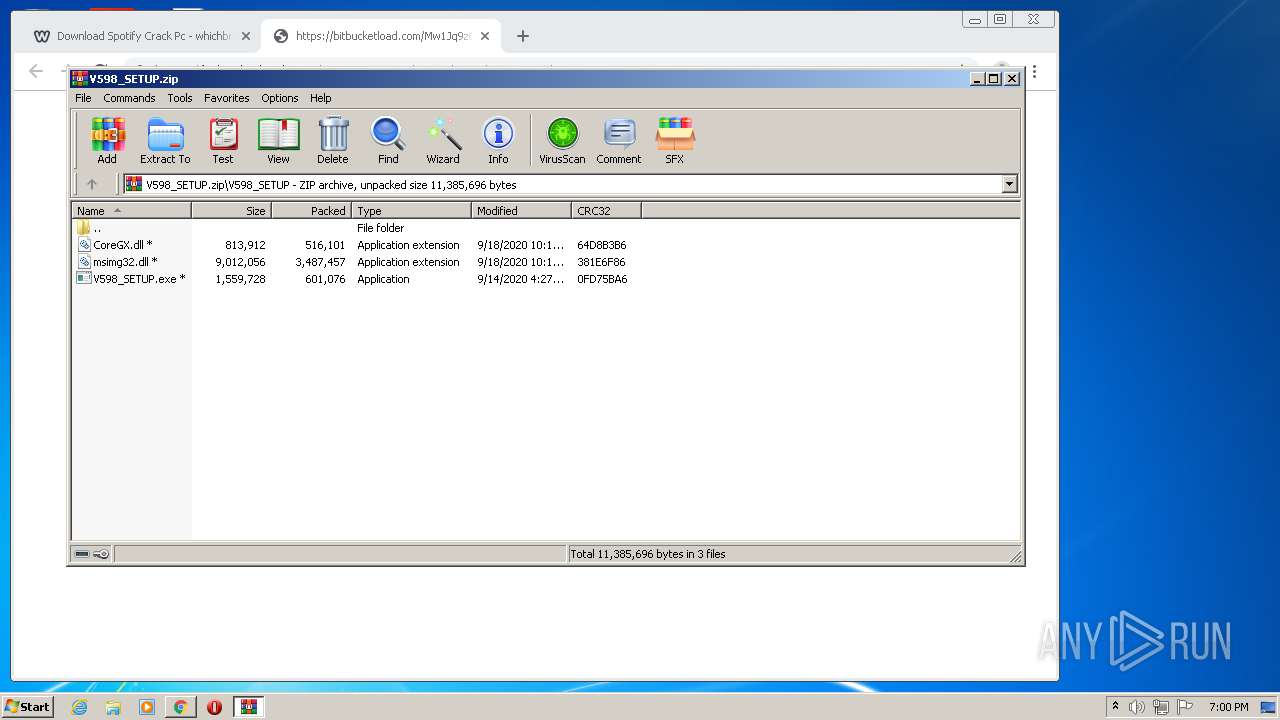The image size is (1280, 720).
Task: Click the Extract To toolbar icon
Action: [x=165, y=140]
